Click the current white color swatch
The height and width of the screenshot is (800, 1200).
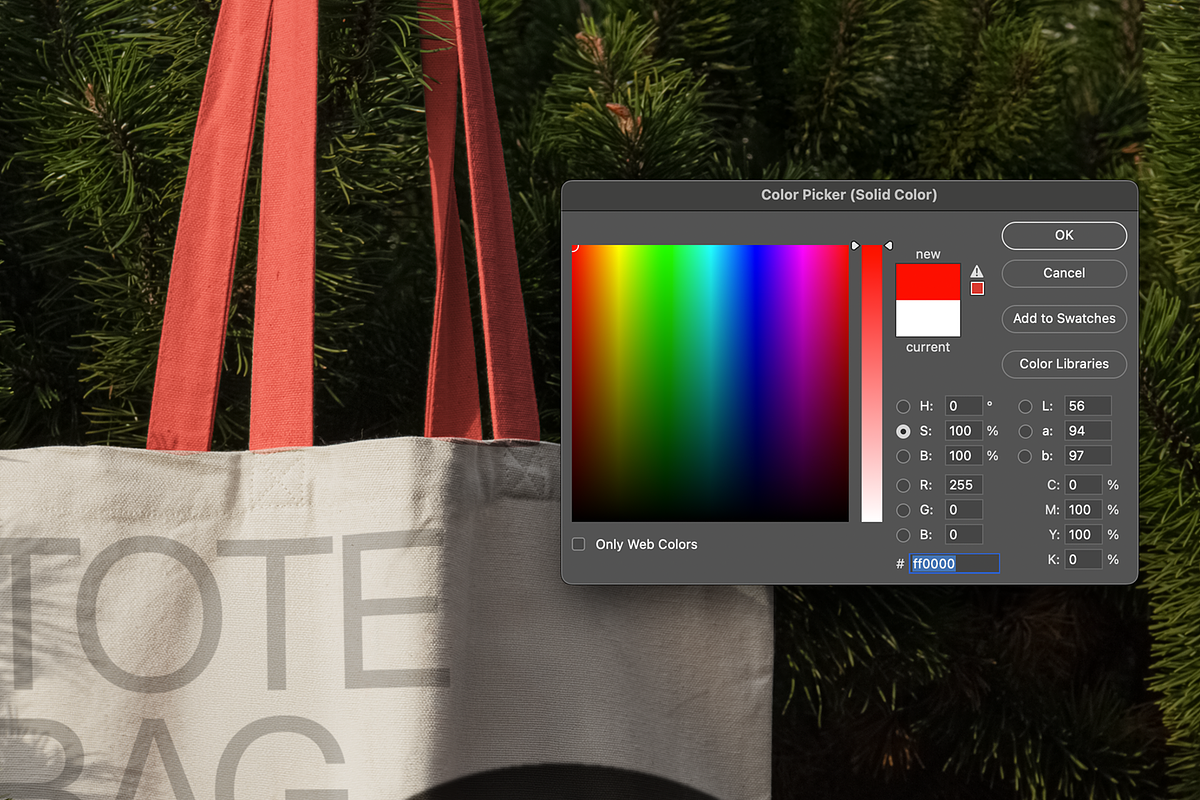[x=928, y=318]
